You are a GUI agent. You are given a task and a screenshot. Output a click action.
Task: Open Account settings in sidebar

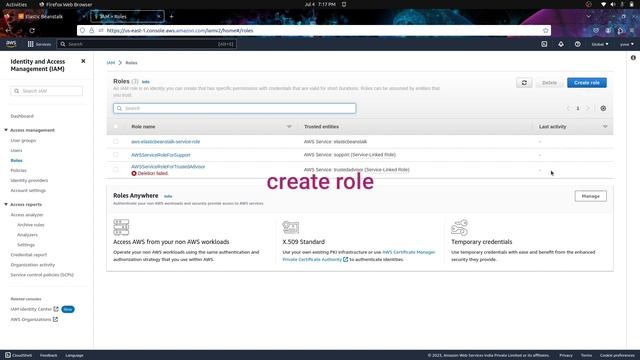(x=28, y=191)
